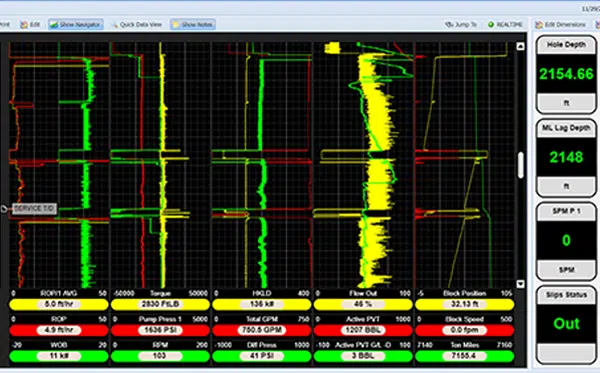Image resolution: width=600 pixels, height=373 pixels.
Task: Click the Active PVT G/L -D 3 BBL value
Action: click(x=363, y=356)
